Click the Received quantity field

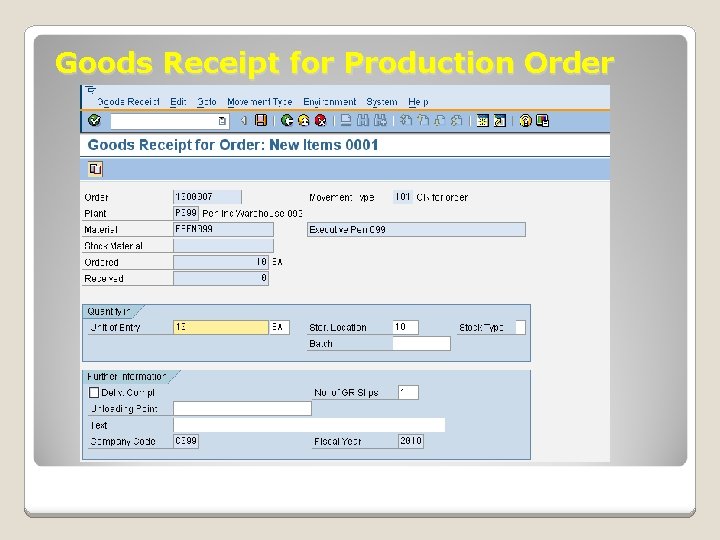coord(221,278)
